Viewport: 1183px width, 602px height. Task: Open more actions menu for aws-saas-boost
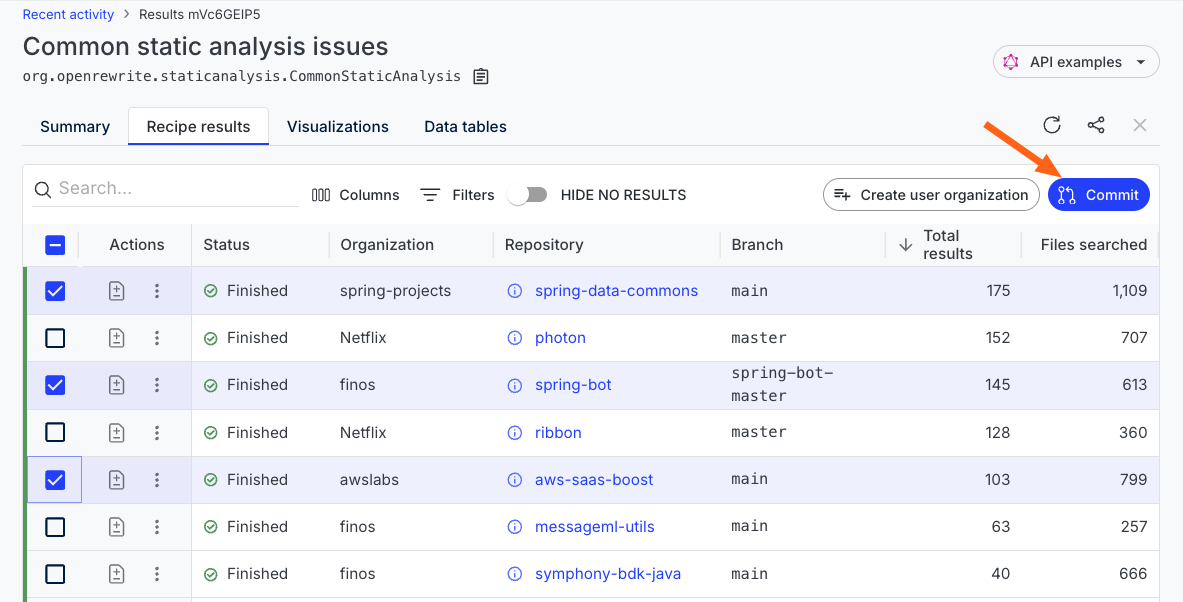coord(157,479)
